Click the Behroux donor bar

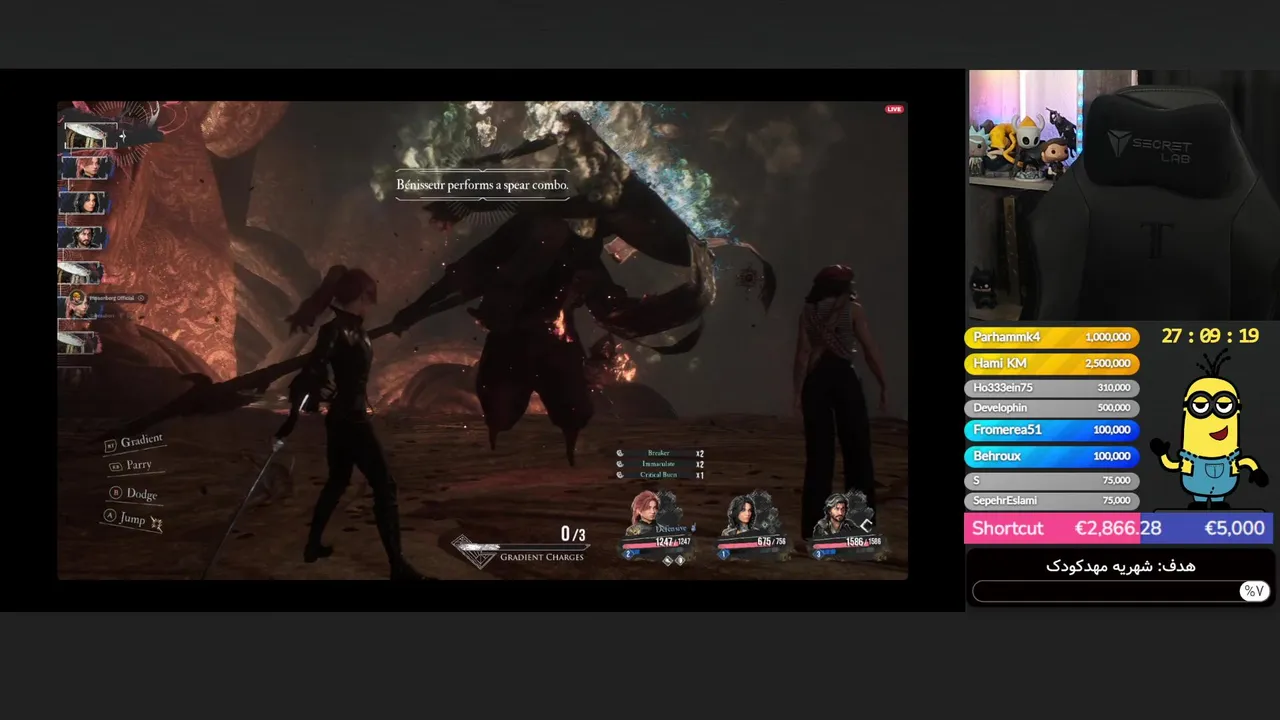(x=1051, y=456)
